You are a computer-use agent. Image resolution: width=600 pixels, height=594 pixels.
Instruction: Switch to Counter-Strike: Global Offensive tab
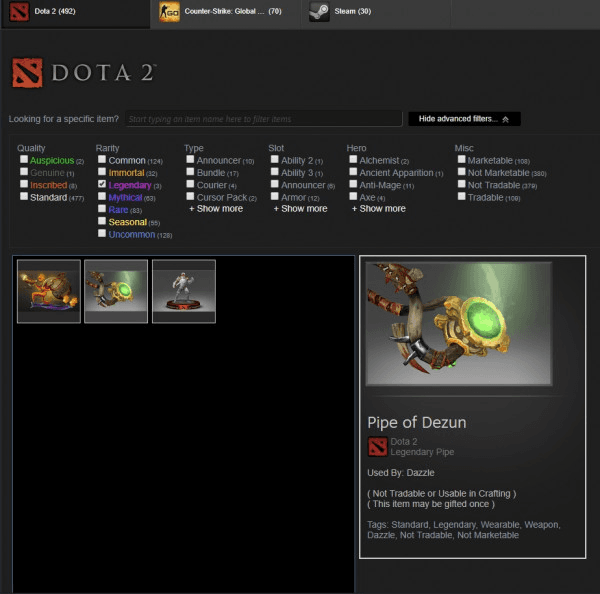click(226, 13)
